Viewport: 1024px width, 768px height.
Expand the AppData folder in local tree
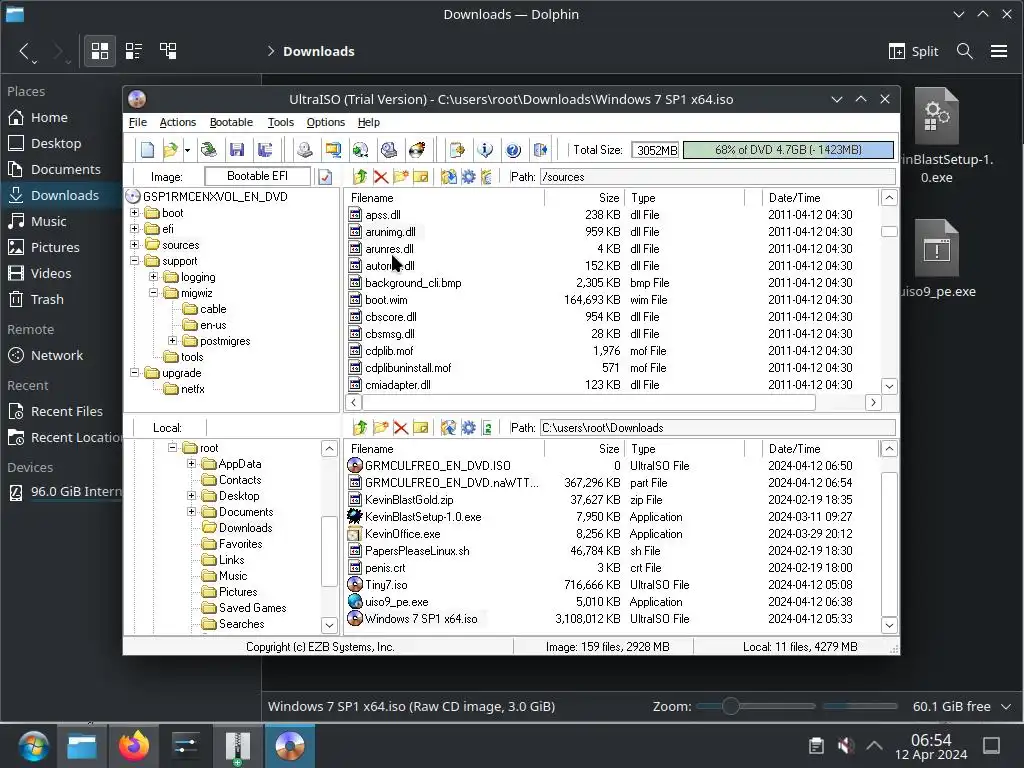[191, 464]
